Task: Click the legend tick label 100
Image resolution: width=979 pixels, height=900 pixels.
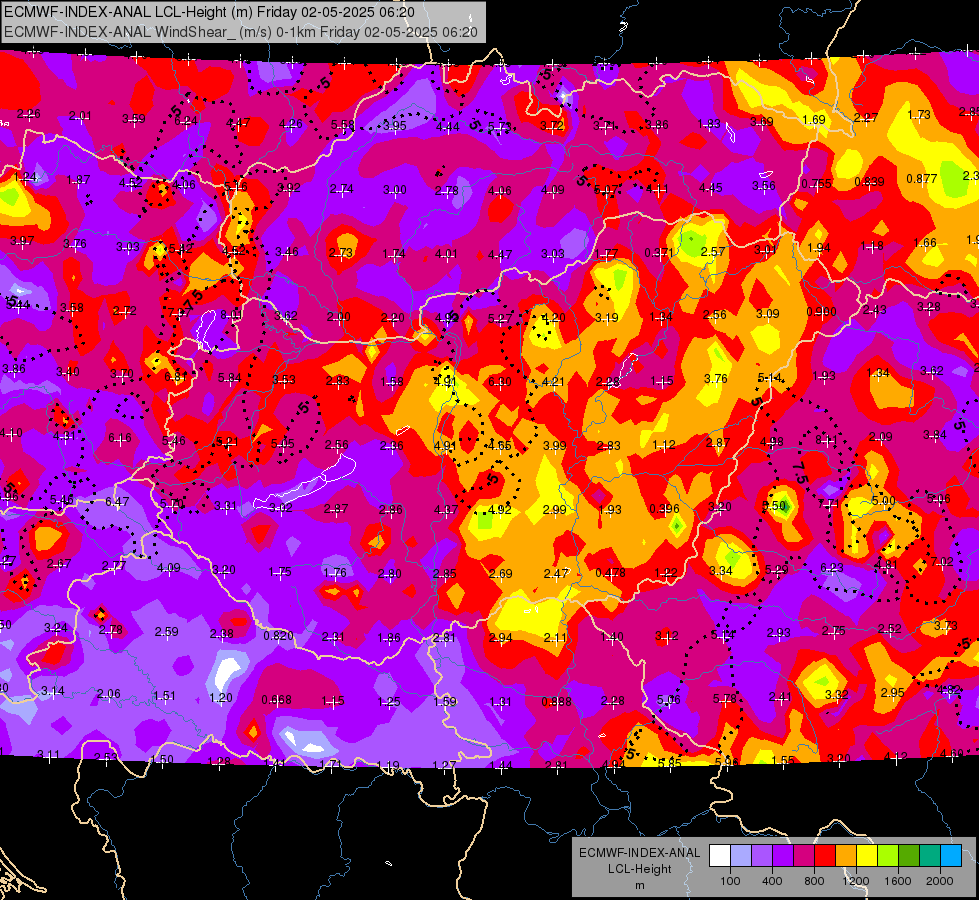Action: click(730, 881)
